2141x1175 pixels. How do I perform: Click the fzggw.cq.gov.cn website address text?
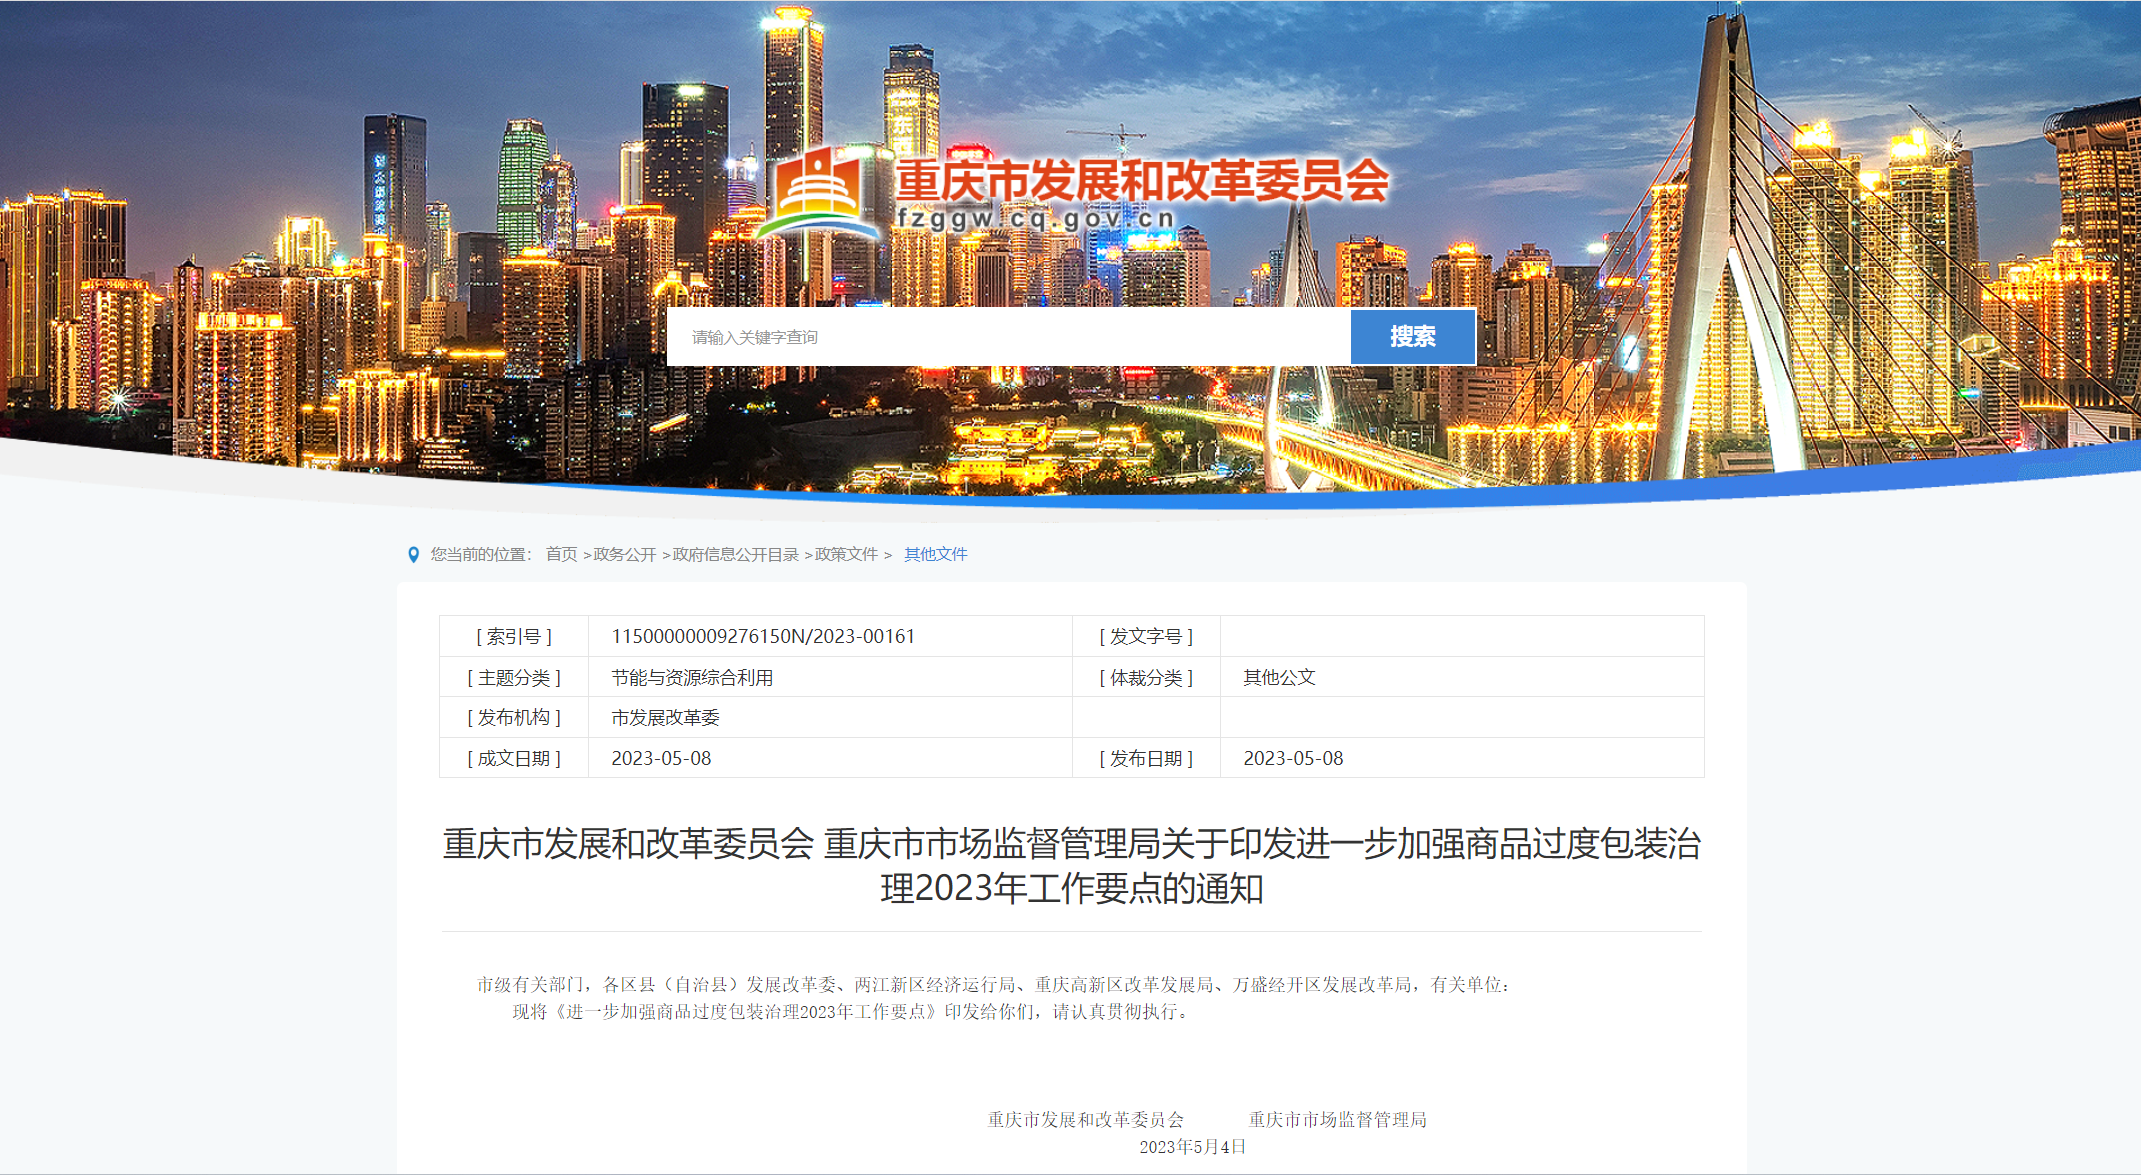pos(1035,219)
